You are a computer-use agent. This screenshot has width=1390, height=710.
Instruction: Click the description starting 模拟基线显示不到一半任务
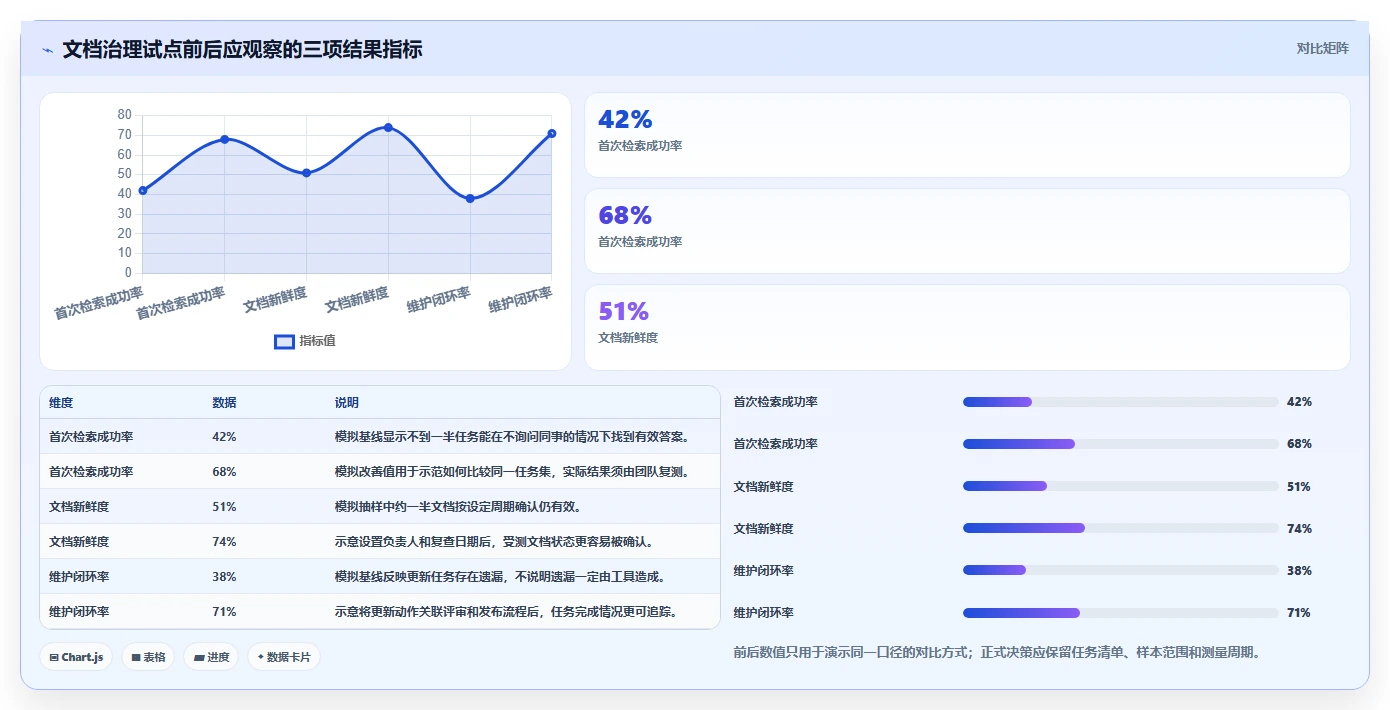(x=513, y=437)
